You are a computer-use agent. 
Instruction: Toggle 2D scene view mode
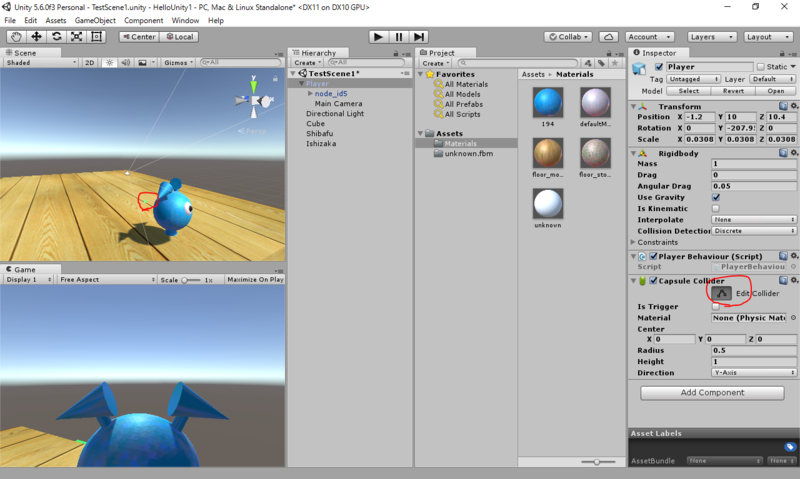(x=89, y=63)
